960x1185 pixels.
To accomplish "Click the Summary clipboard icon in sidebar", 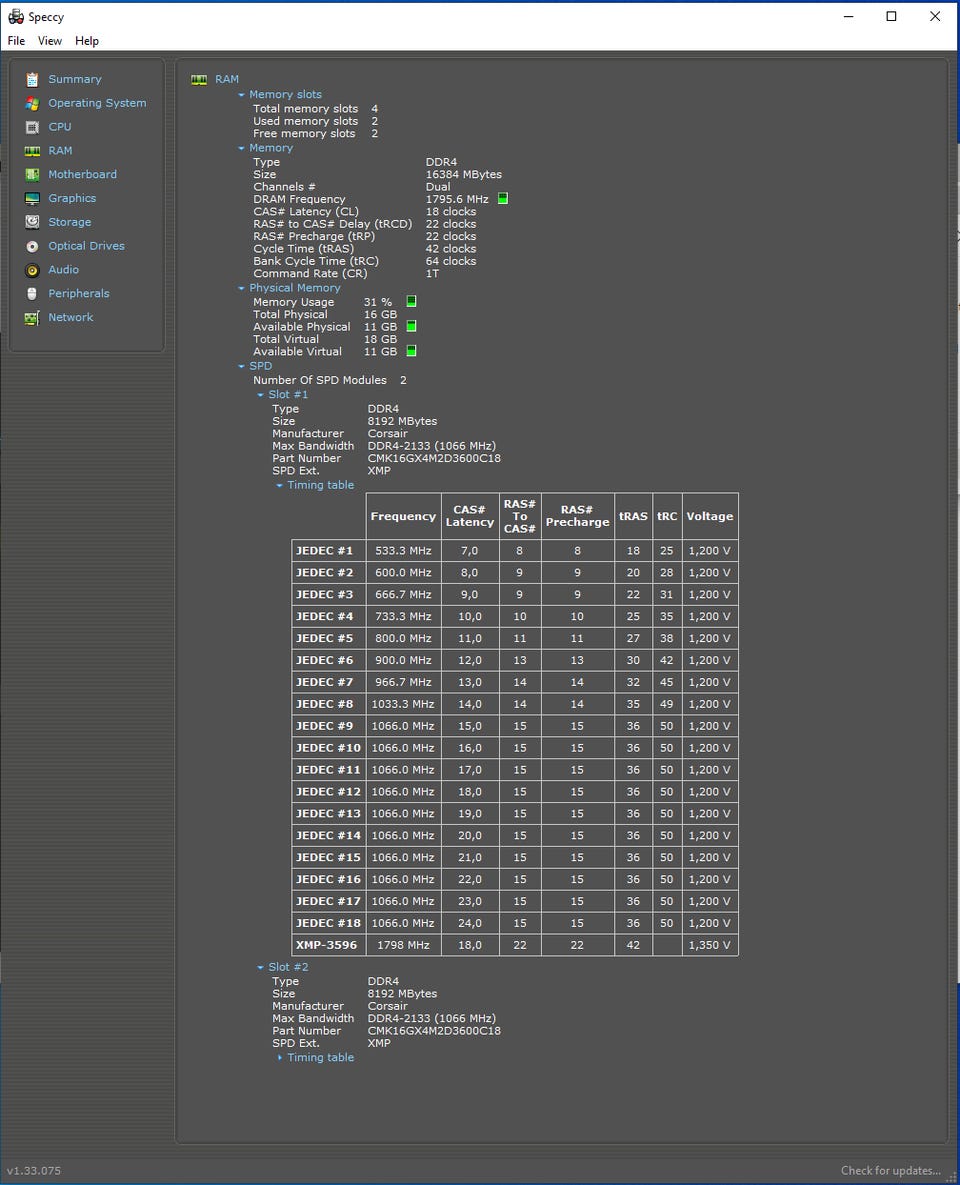I will click(x=32, y=79).
